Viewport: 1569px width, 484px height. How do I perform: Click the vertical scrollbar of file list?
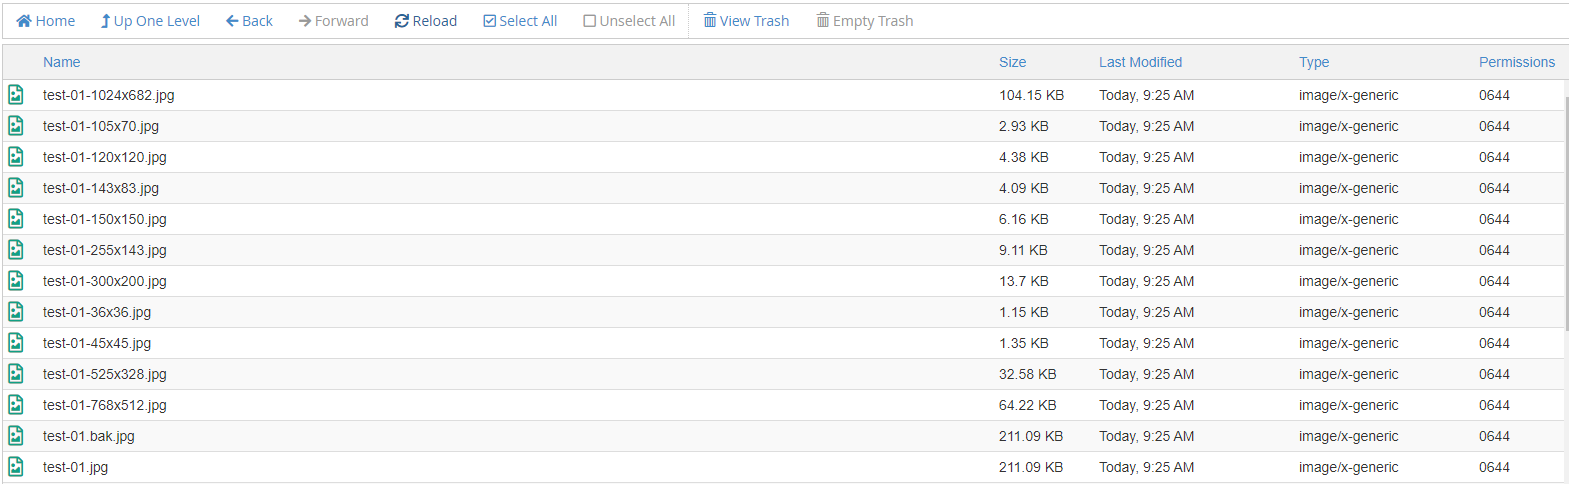(x=1566, y=213)
